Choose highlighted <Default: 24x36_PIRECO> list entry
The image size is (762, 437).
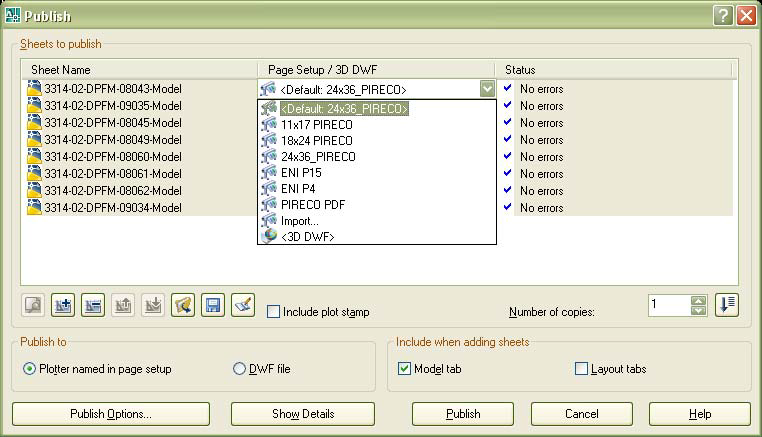coord(344,108)
